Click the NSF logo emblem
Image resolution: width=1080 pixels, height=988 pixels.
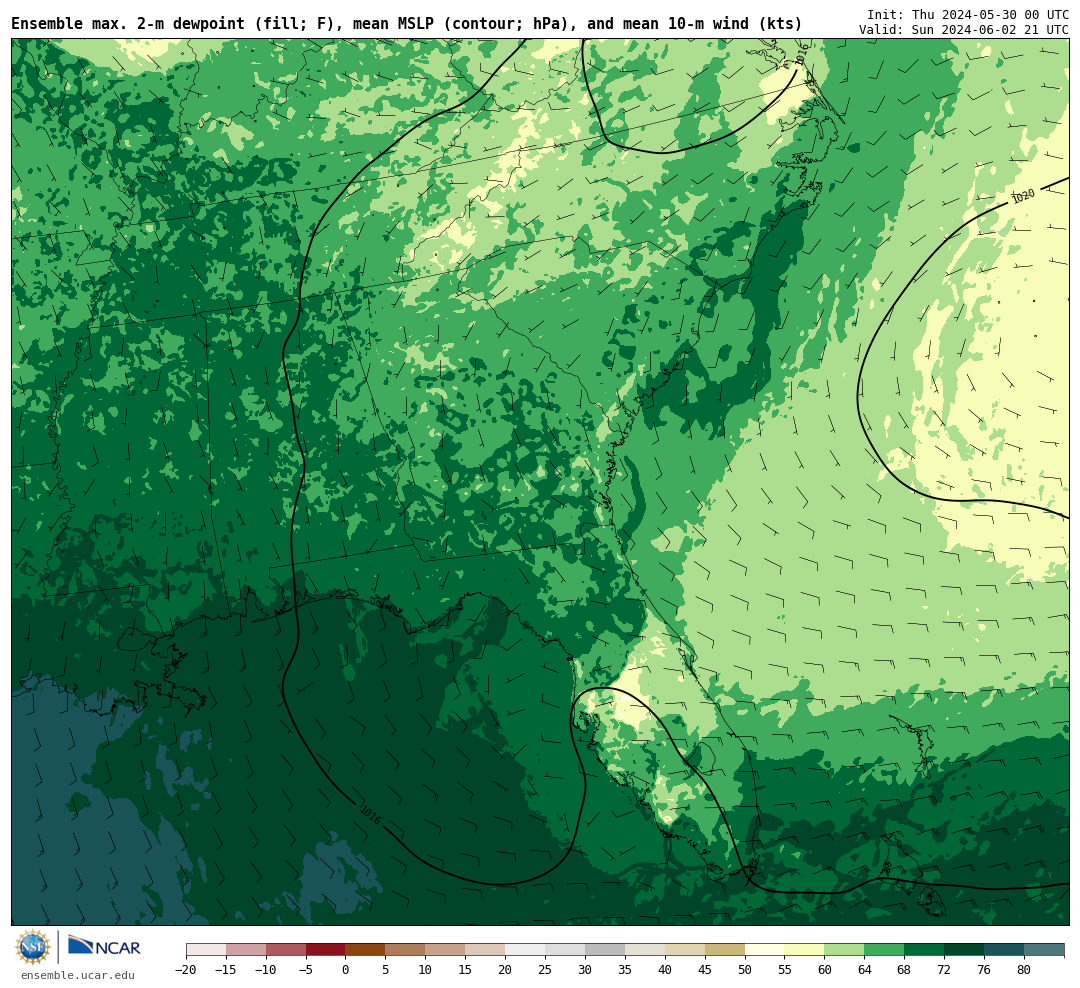[x=33, y=947]
